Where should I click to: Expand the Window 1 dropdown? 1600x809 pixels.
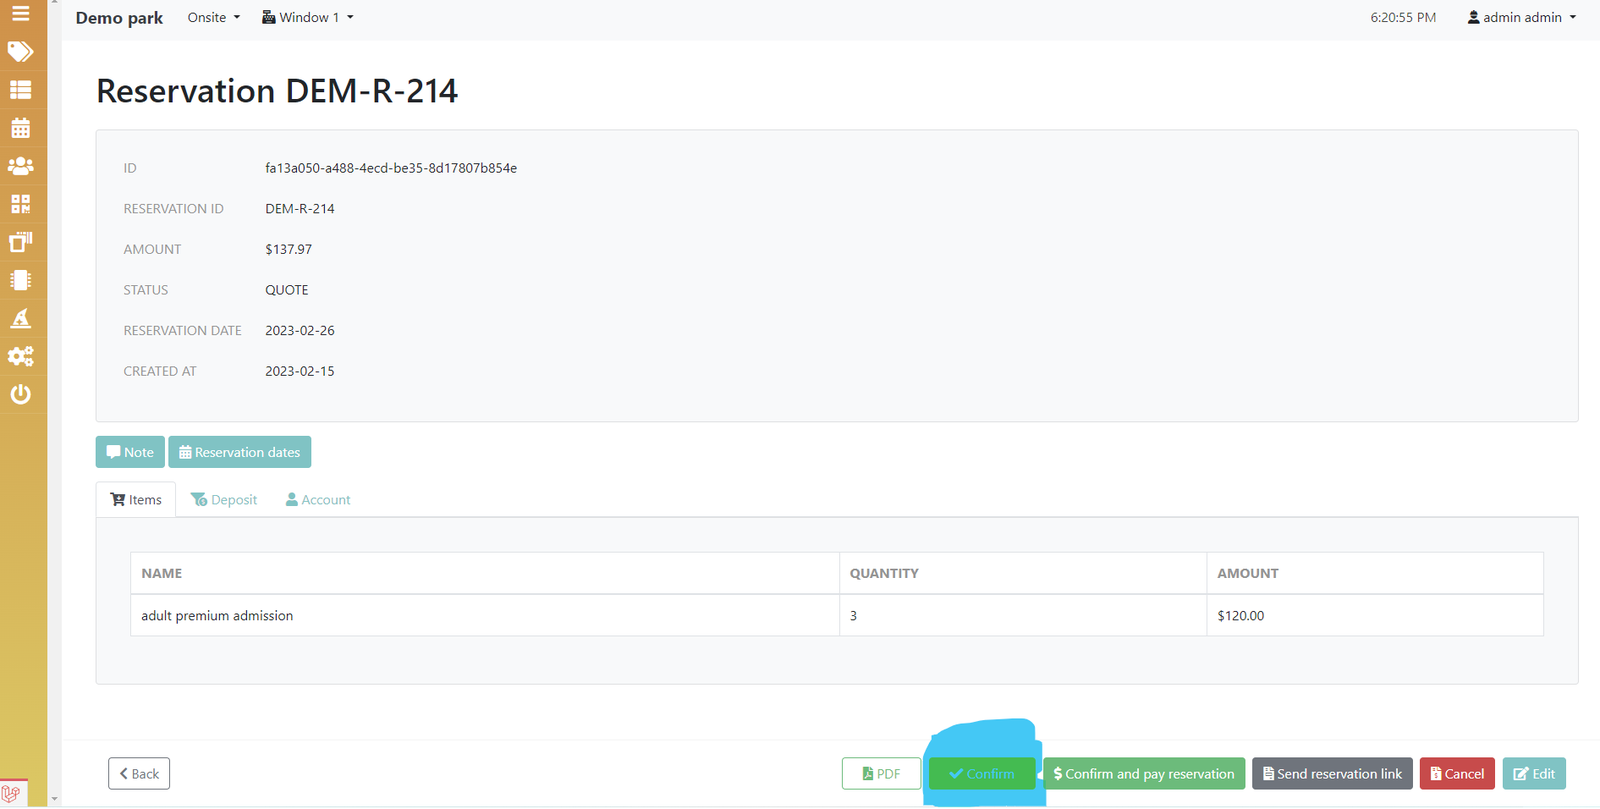(307, 18)
